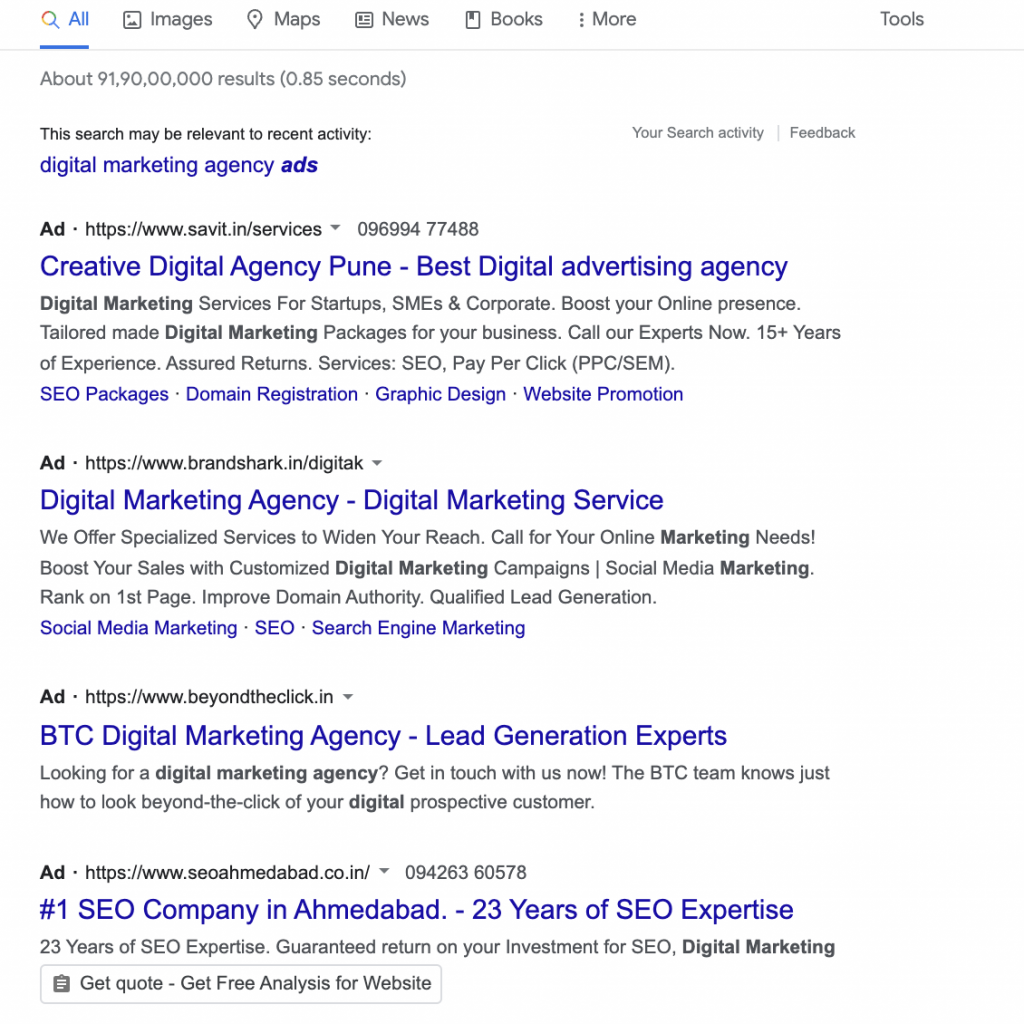Click the Images tab picture icon
Image resolution: width=1024 pixels, height=1024 pixels.
pyautogui.click(x=132, y=20)
